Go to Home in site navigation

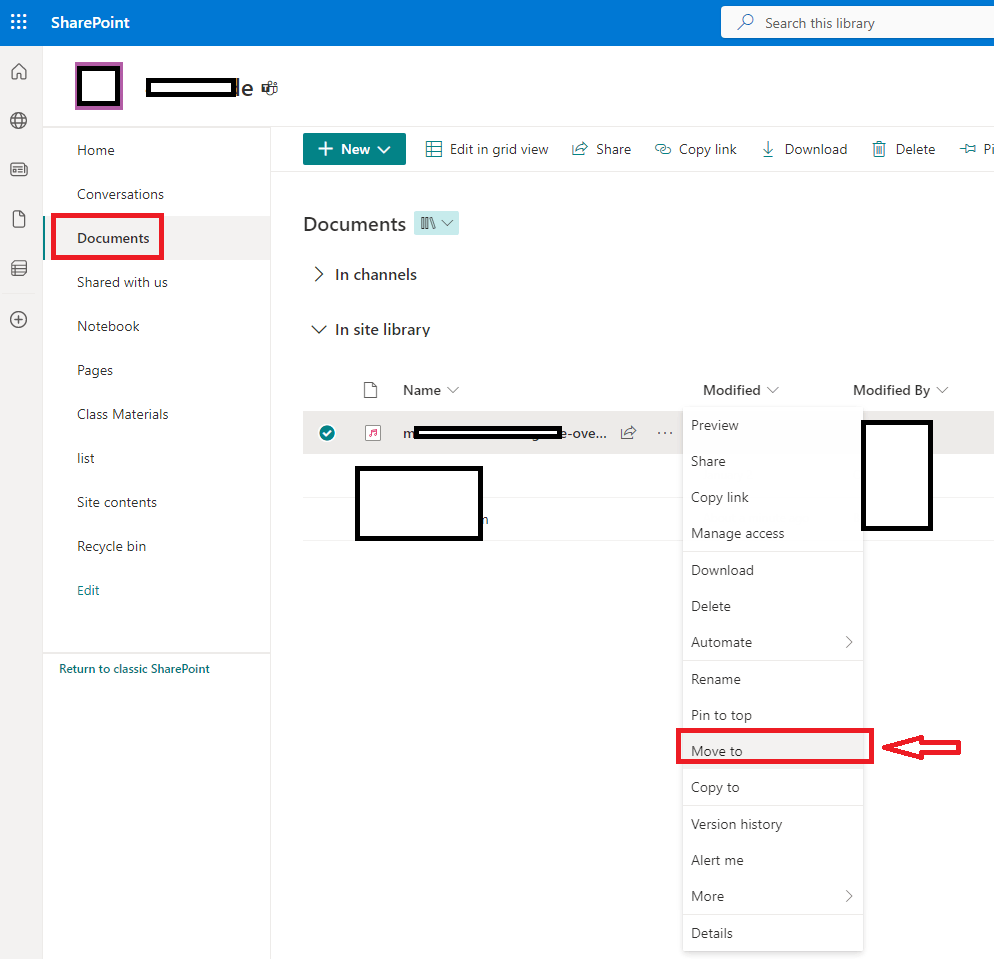click(x=96, y=150)
